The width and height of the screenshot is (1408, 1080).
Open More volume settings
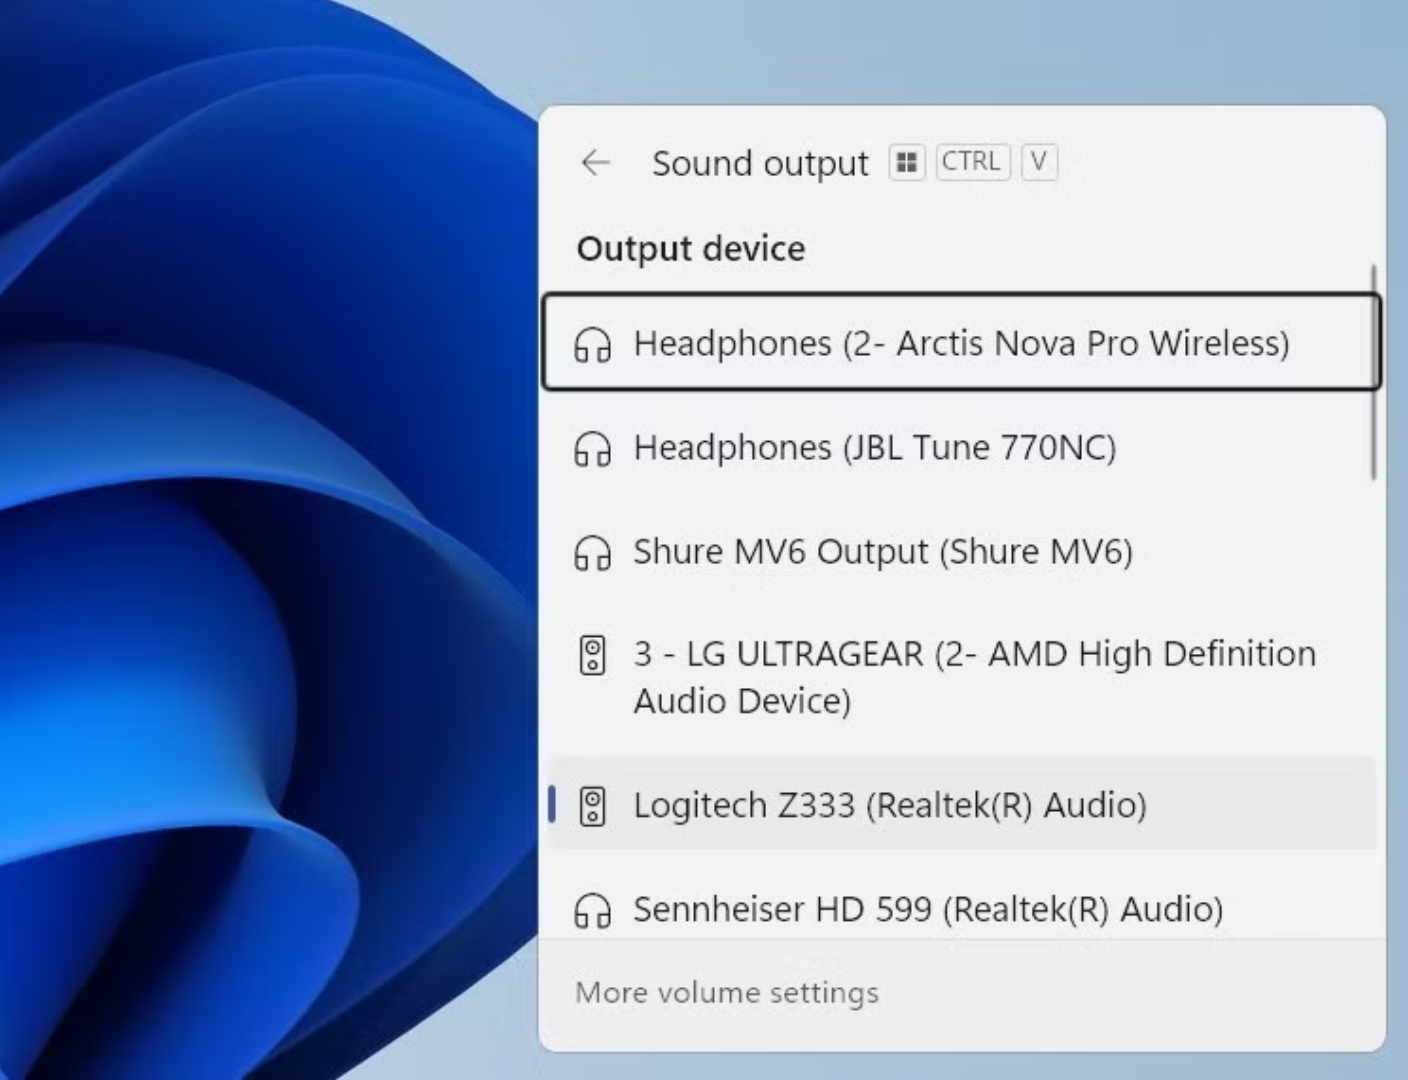(x=727, y=992)
